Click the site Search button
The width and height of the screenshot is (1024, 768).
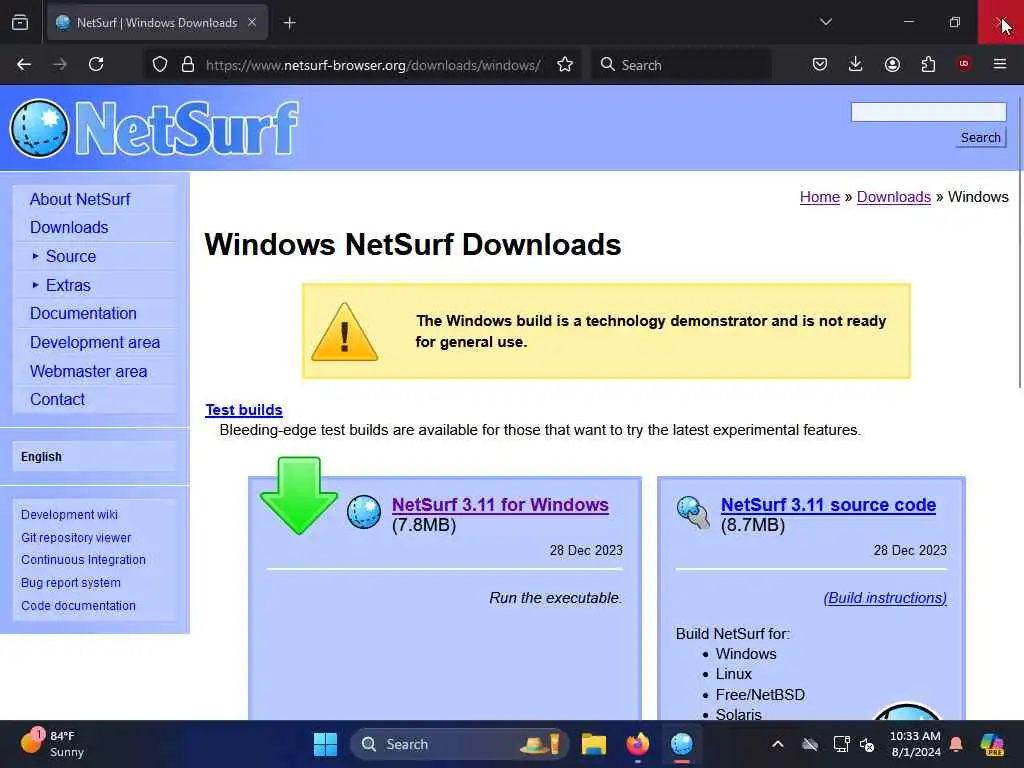pyautogui.click(x=980, y=137)
